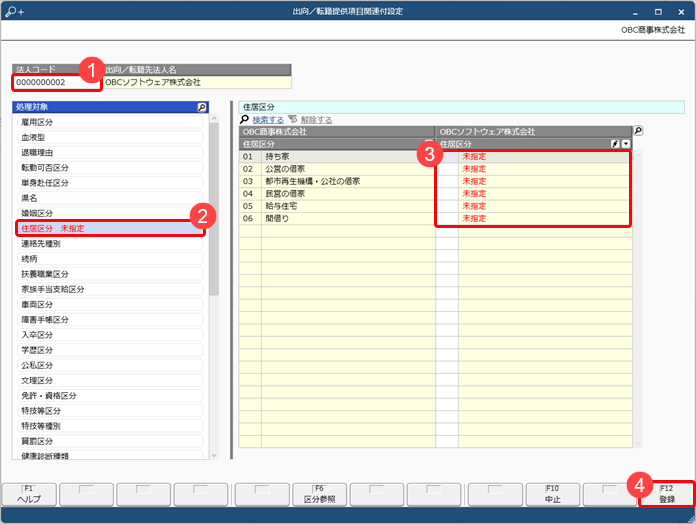The width and height of the screenshot is (696, 524).
Task: Click 未指定 cell in row 02 公営の借家
Action: click(545, 169)
